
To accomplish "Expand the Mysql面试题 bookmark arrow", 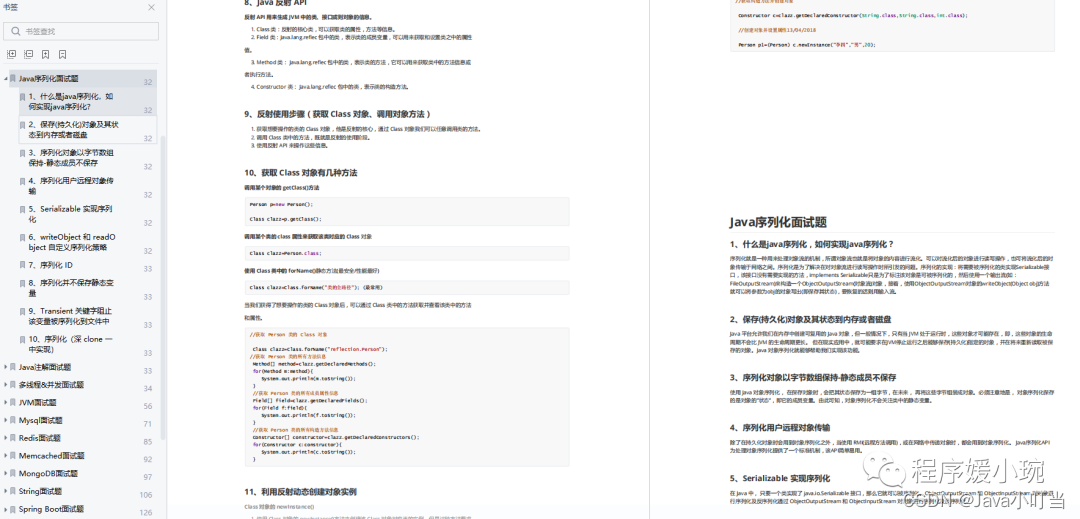I will tap(6, 420).
